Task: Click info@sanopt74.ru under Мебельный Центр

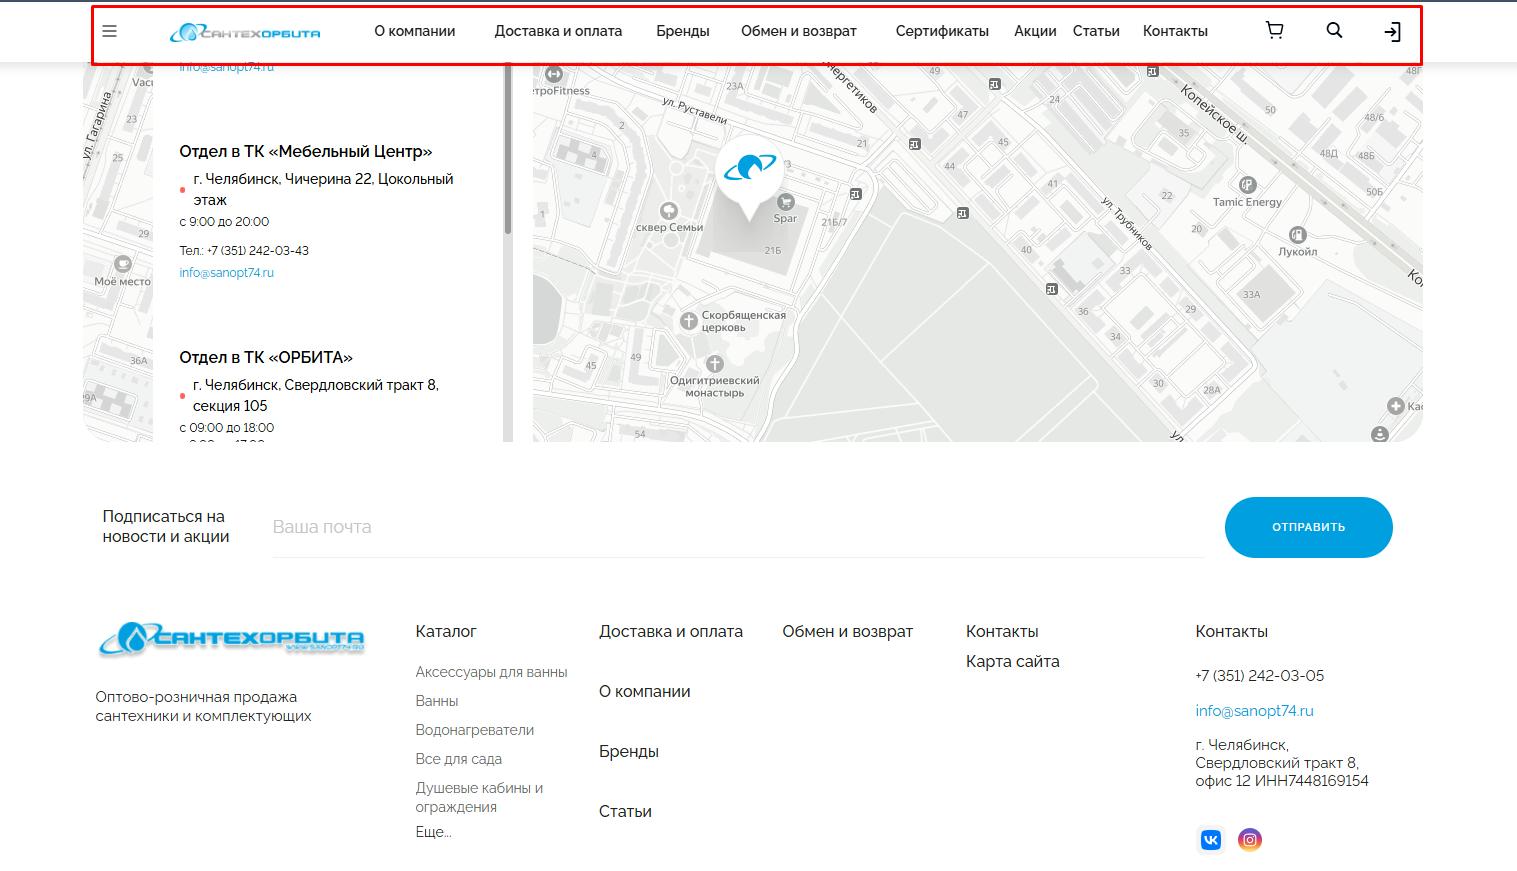Action: 227,272
